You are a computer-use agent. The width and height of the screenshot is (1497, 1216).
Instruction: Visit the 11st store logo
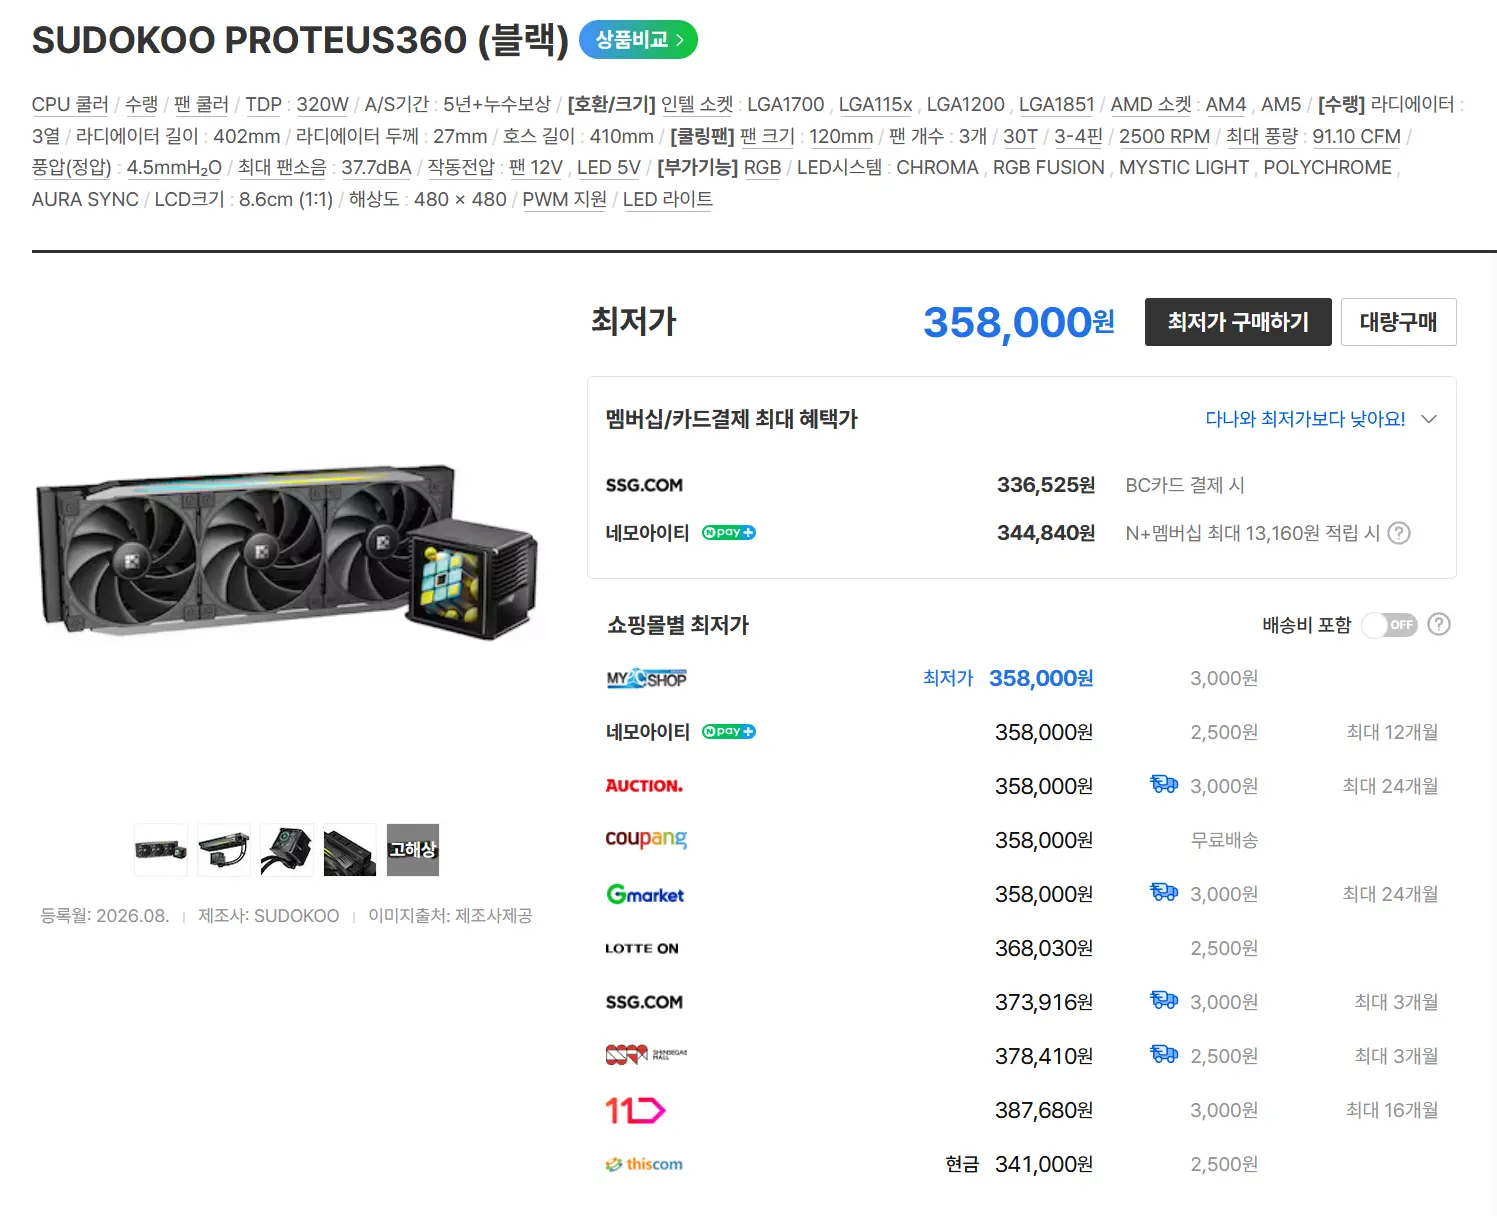(x=635, y=1110)
